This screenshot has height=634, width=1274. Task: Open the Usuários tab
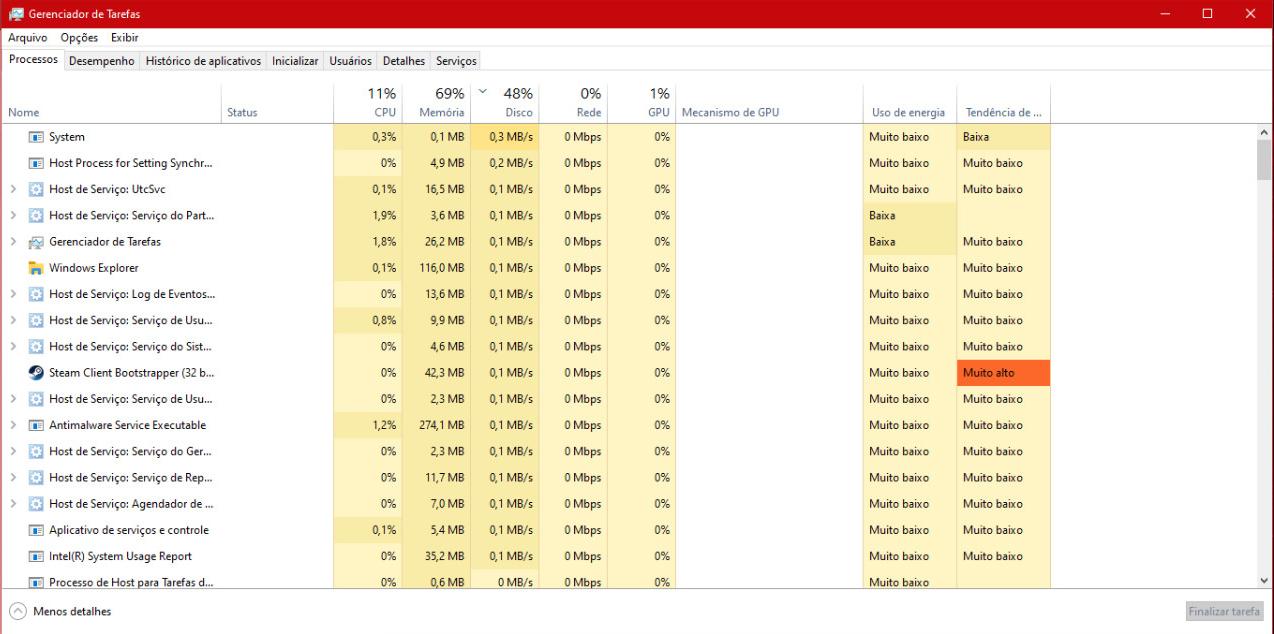(x=351, y=61)
